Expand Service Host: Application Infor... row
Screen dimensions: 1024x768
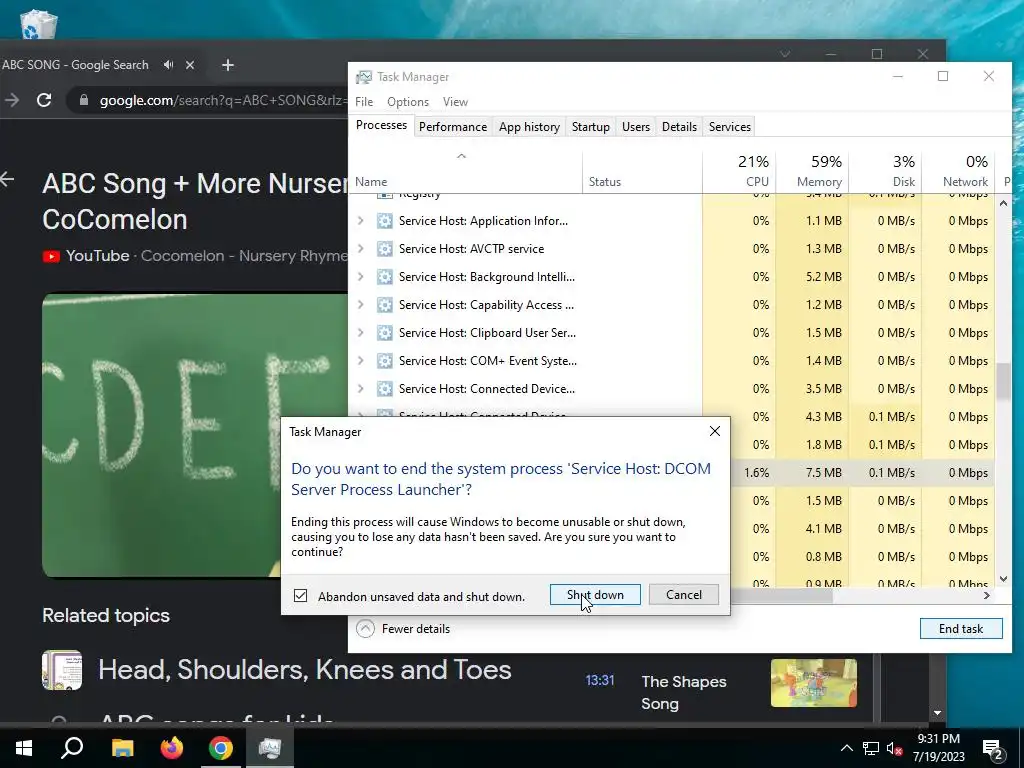[360, 221]
